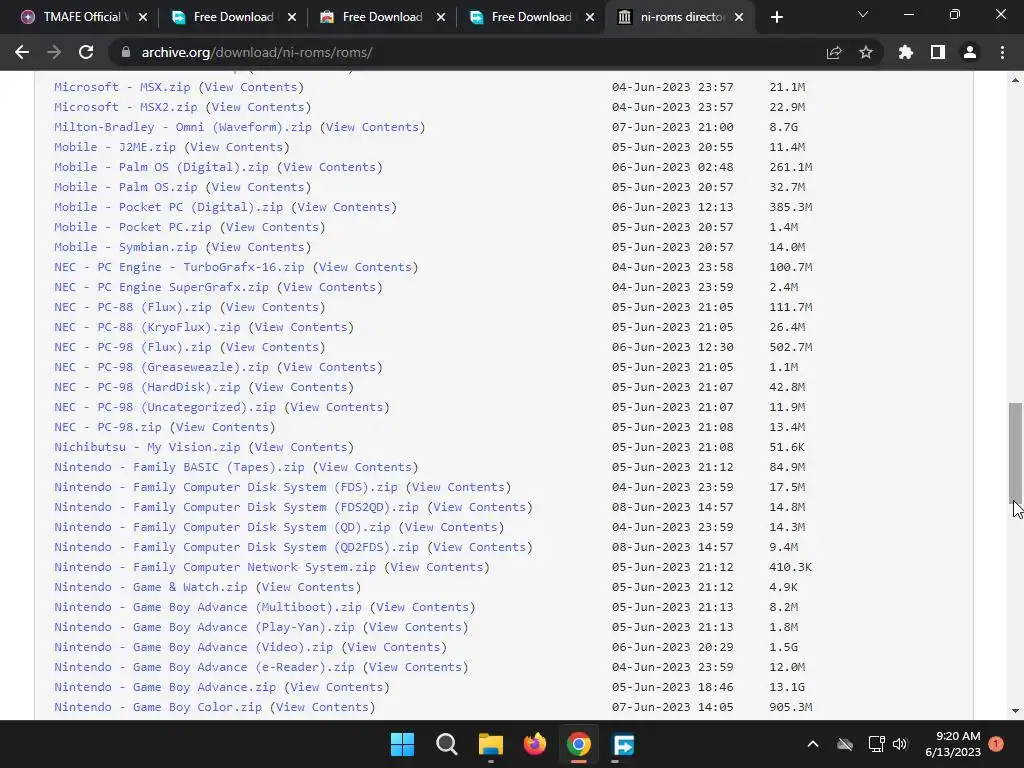Viewport: 1024px width, 768px height.
Task: Click the scrollbar down arrow
Action: pos(1015,711)
